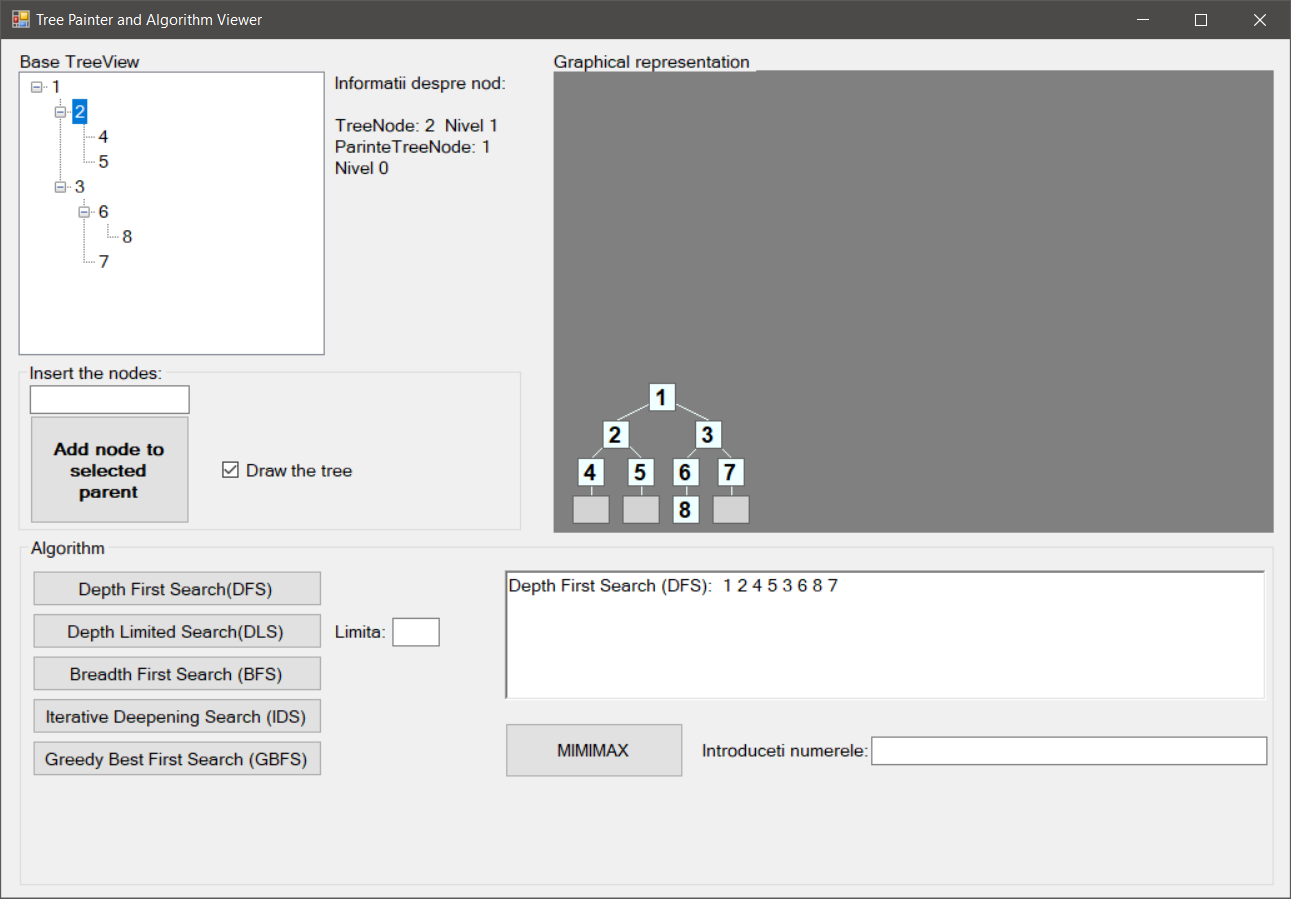This screenshot has width=1291, height=899.
Task: Collapse node 6 in the tree view
Action: (85, 212)
